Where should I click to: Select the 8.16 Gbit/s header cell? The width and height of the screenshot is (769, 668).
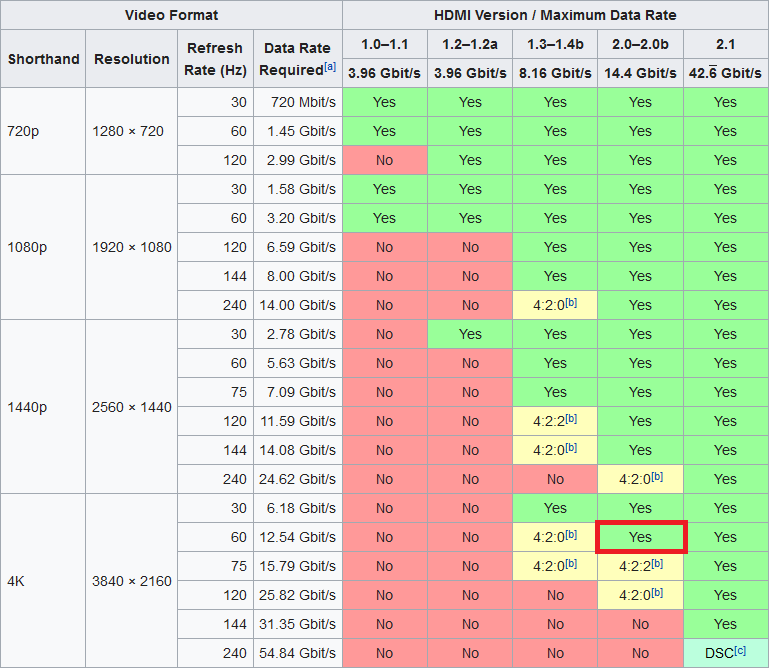pyautogui.click(x=555, y=73)
